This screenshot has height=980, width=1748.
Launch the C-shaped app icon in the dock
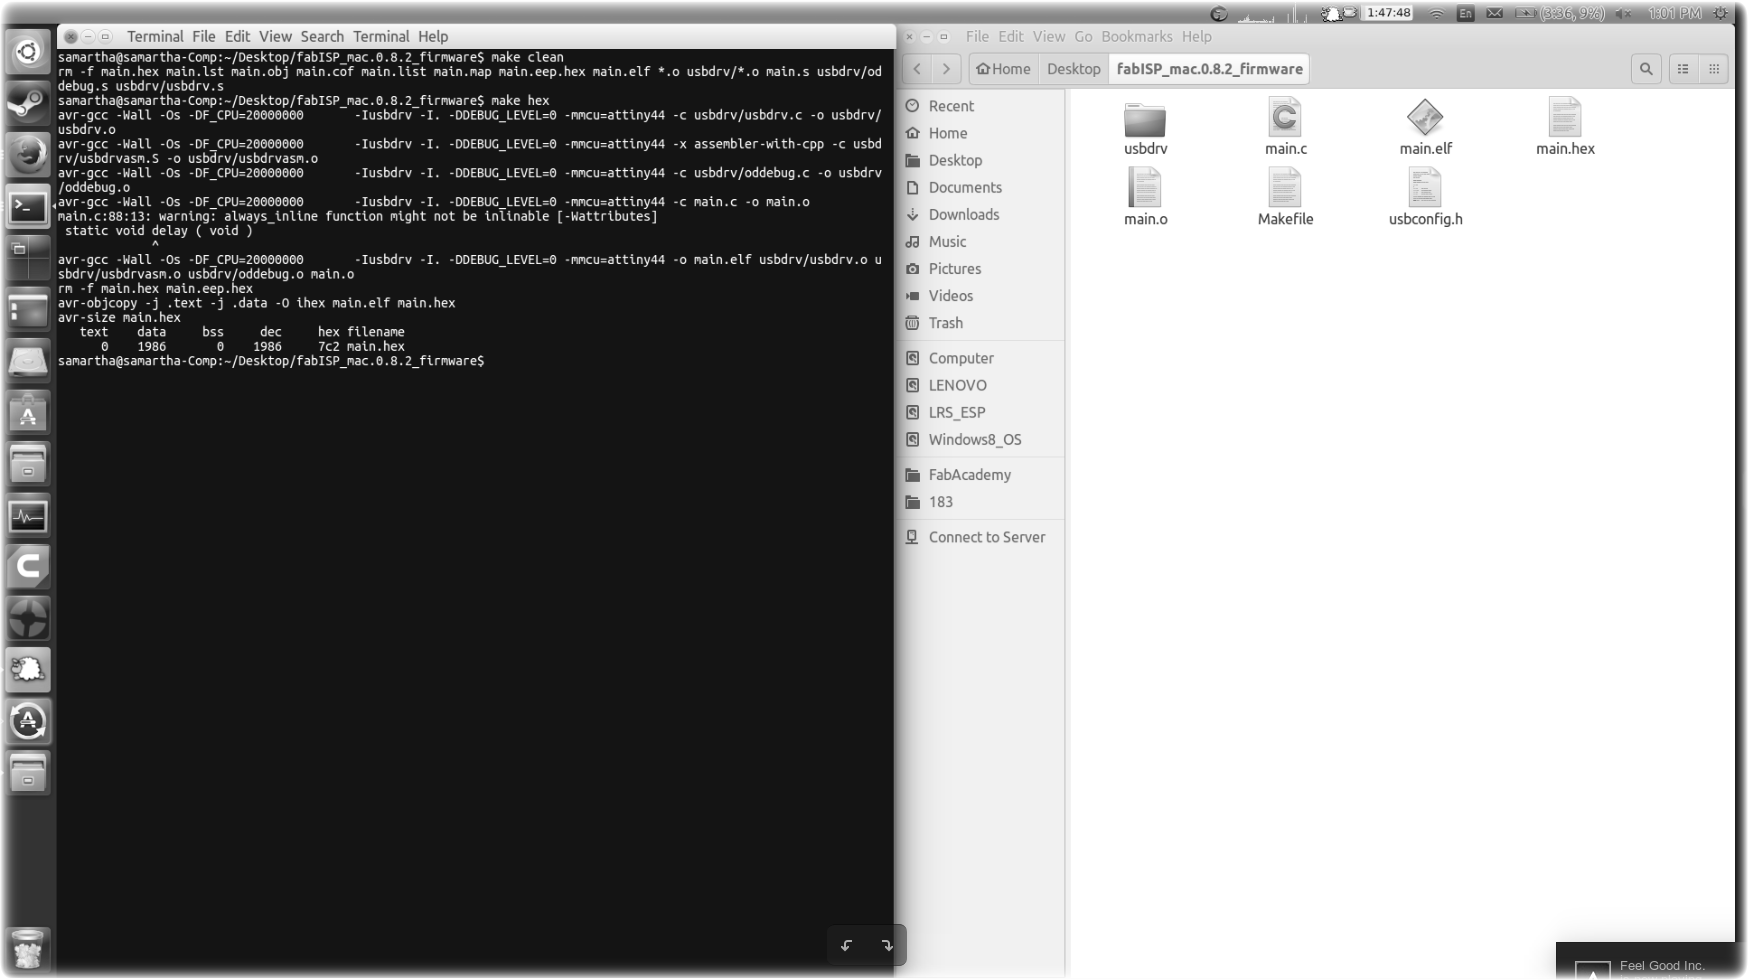[x=28, y=567]
